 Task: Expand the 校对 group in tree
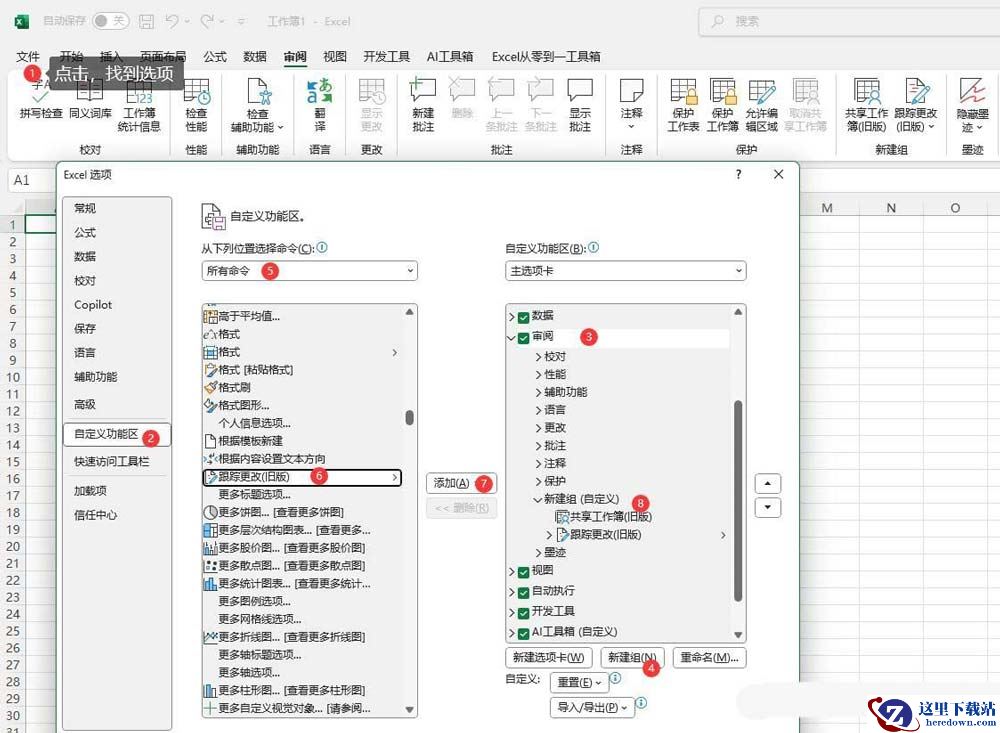click(x=538, y=357)
